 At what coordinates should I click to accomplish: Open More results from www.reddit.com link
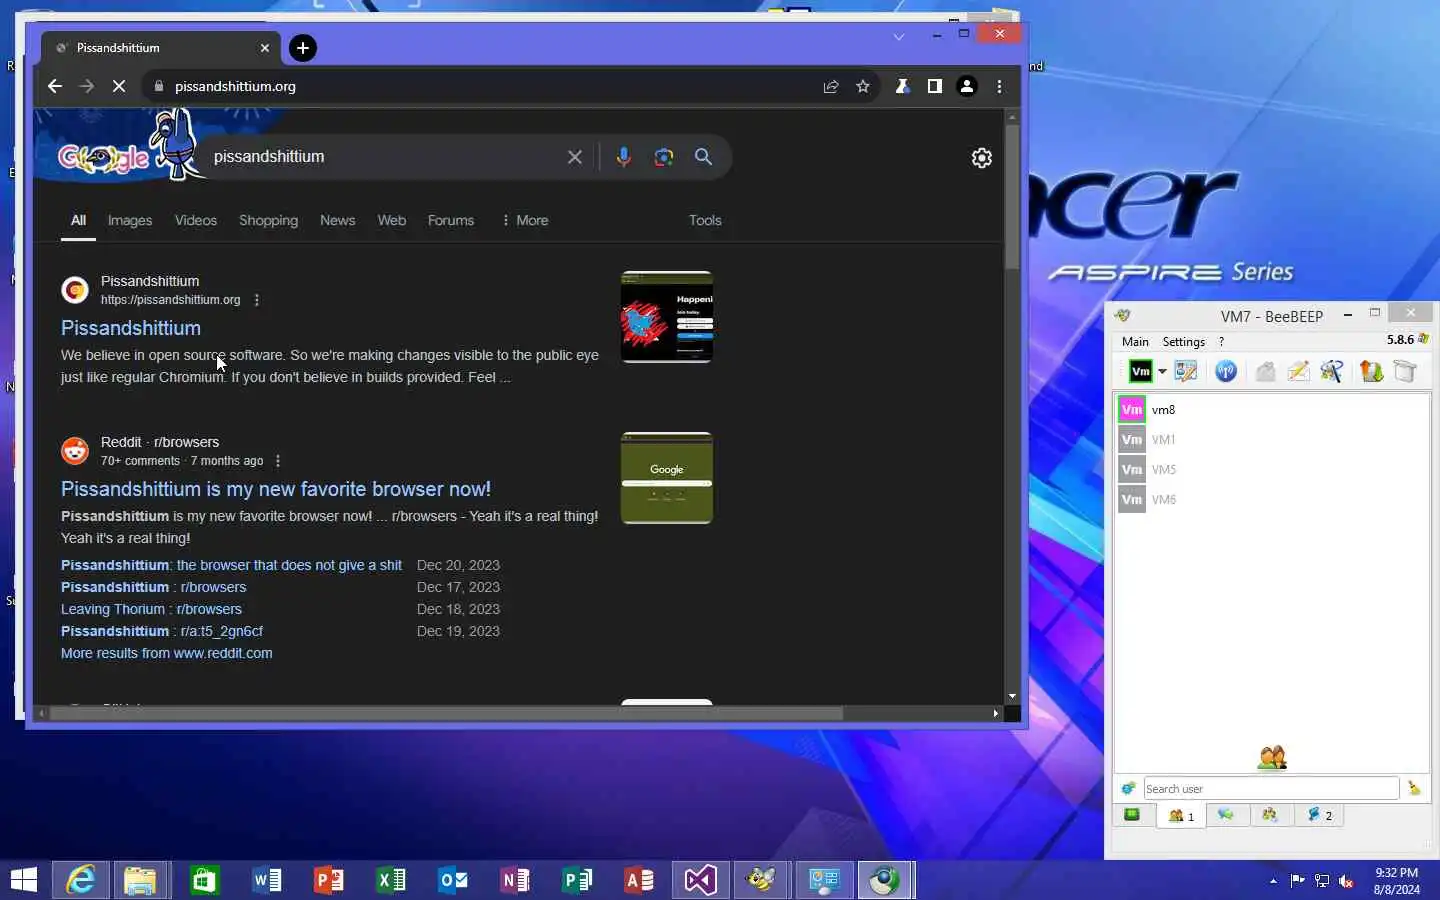(166, 653)
